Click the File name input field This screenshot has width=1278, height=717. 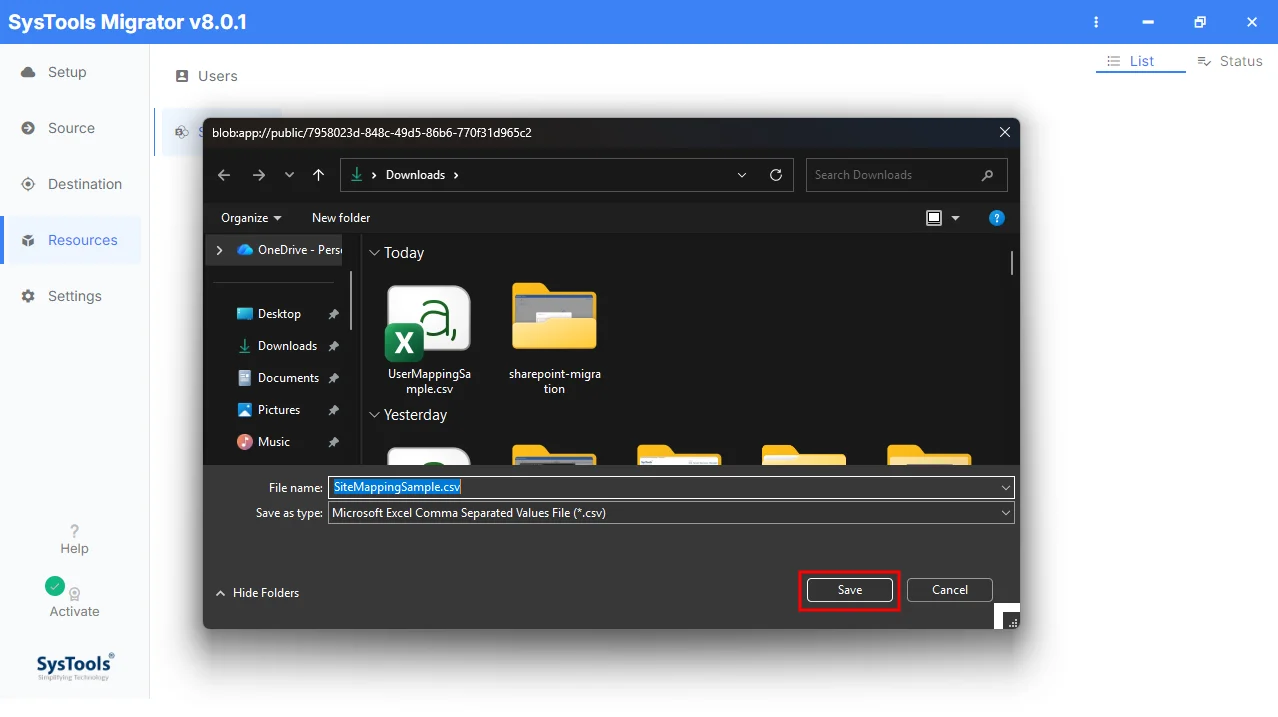pos(671,488)
